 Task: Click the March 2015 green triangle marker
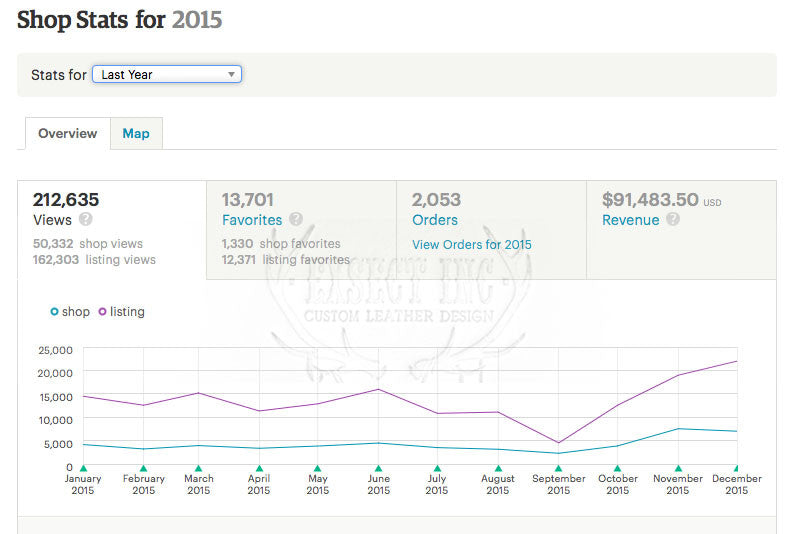click(198, 468)
